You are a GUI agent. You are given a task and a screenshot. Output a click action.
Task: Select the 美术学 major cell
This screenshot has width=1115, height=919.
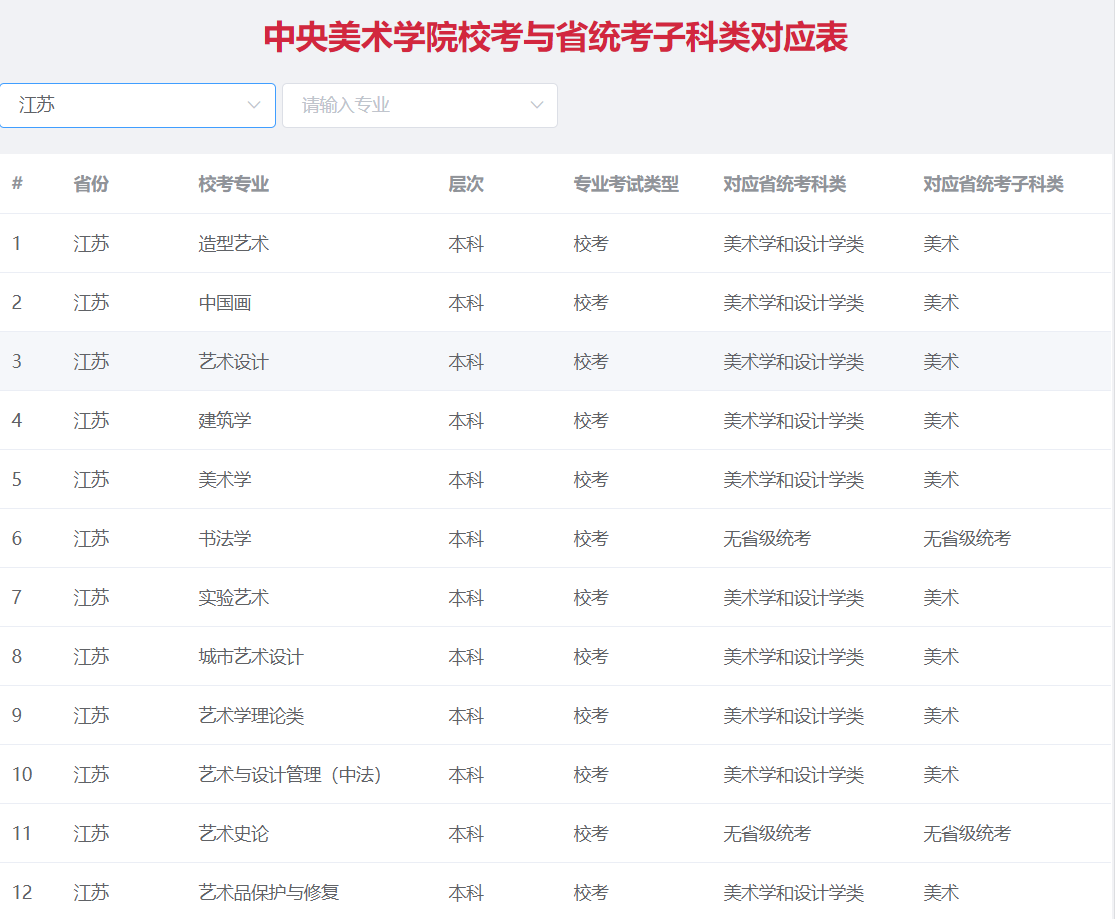(x=225, y=480)
